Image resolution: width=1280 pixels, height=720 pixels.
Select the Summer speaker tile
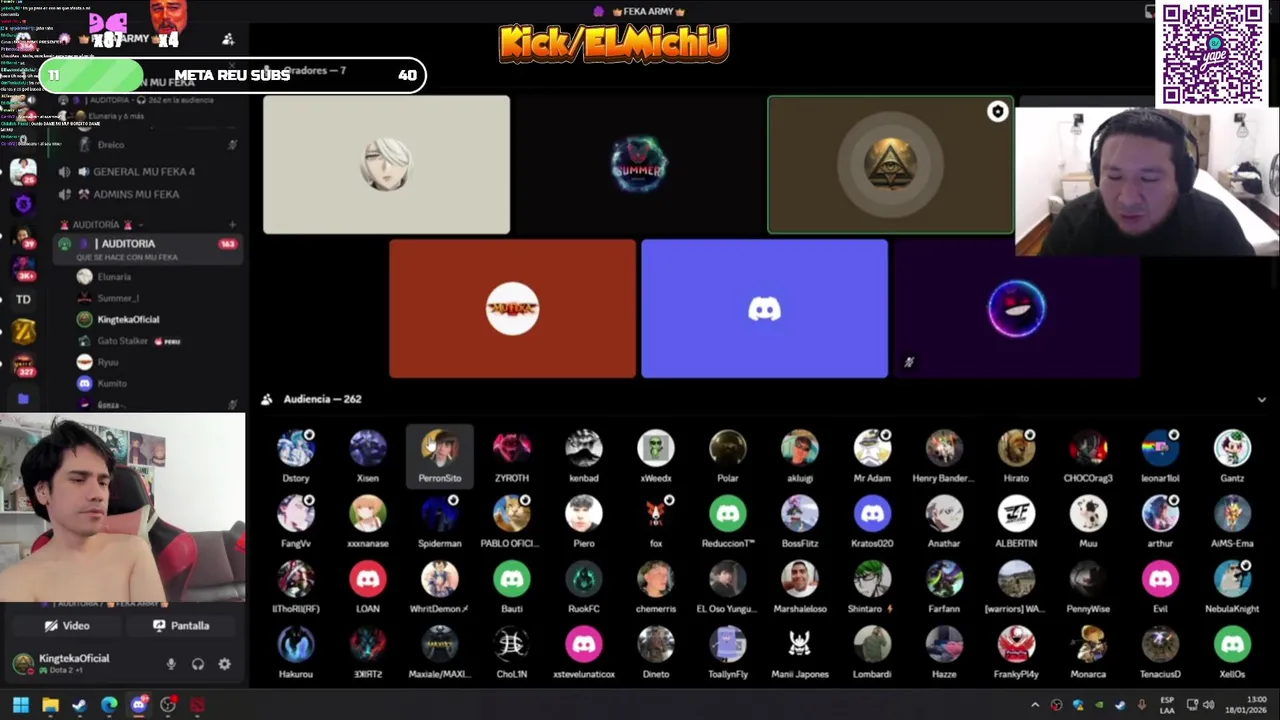pos(638,165)
